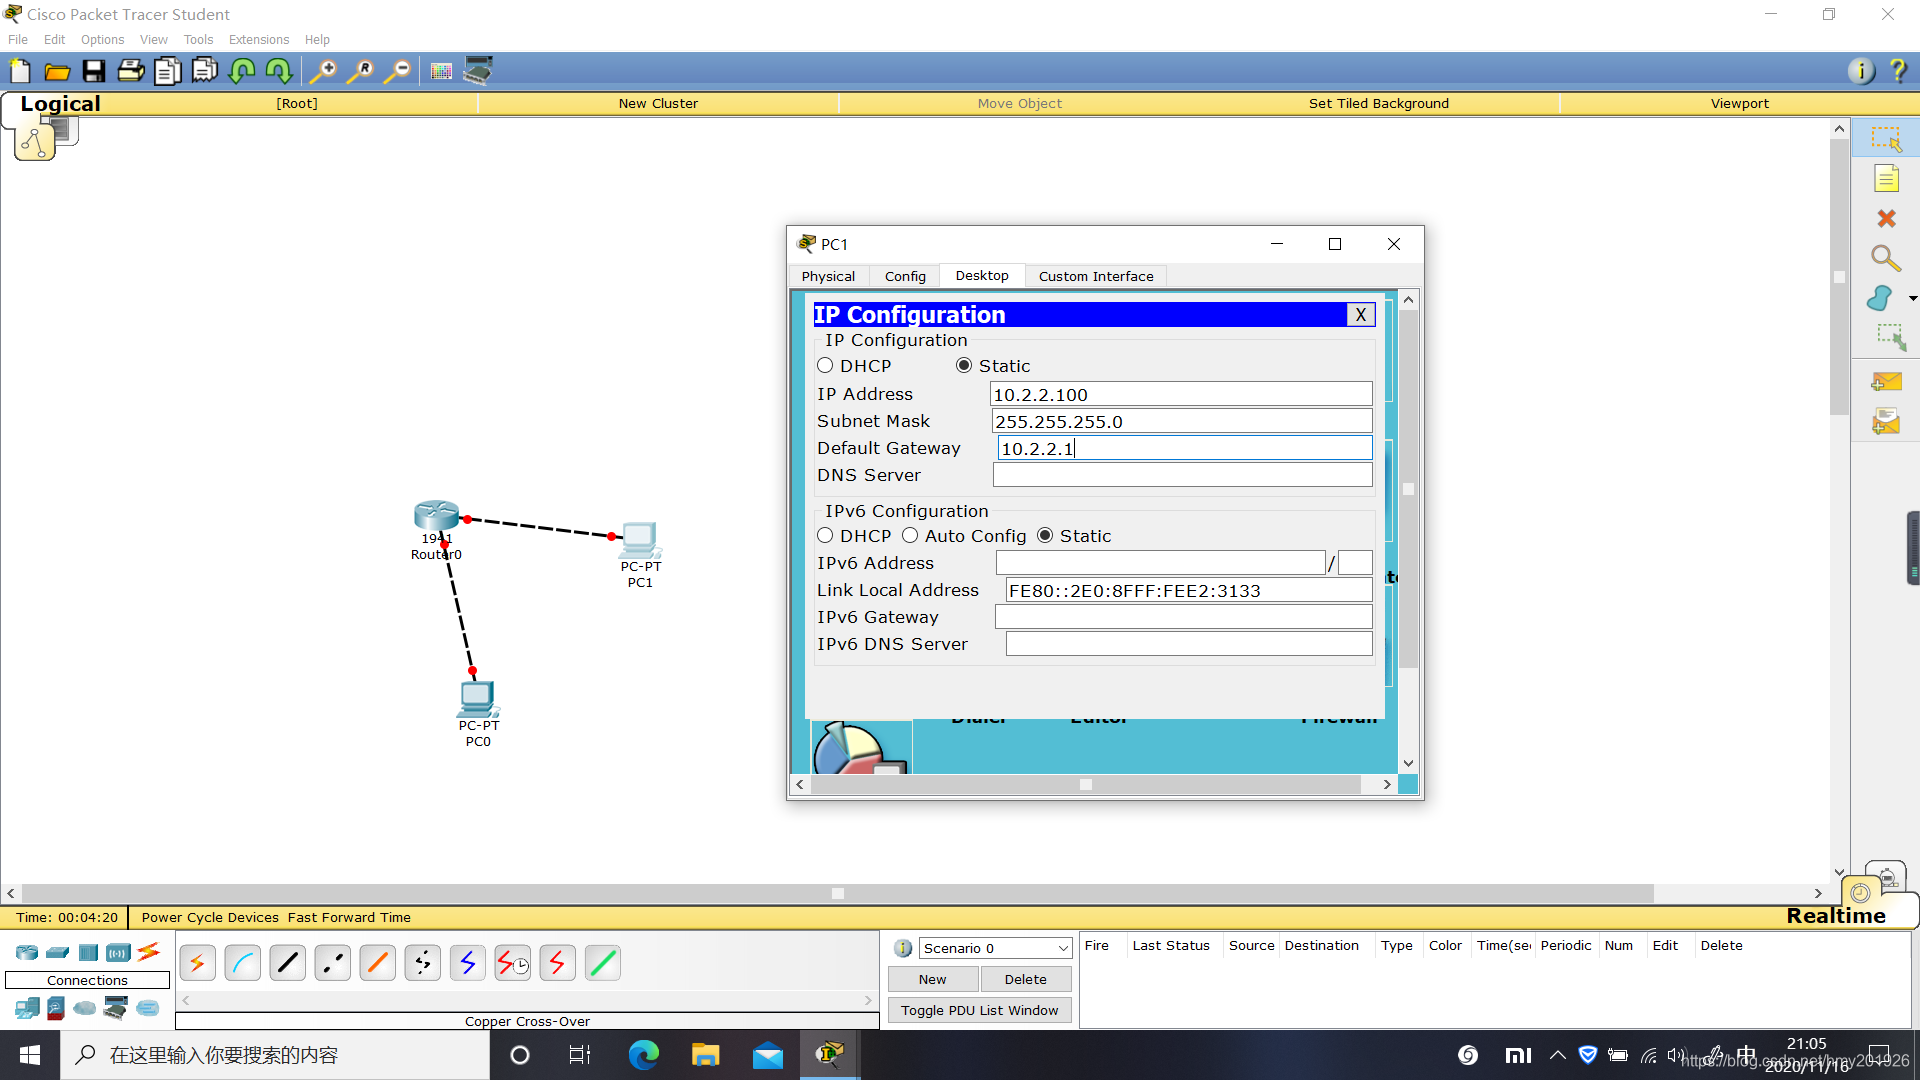Click the Zoom In magnifier icon
This screenshot has width=1920, height=1080.
pyautogui.click(x=323, y=71)
